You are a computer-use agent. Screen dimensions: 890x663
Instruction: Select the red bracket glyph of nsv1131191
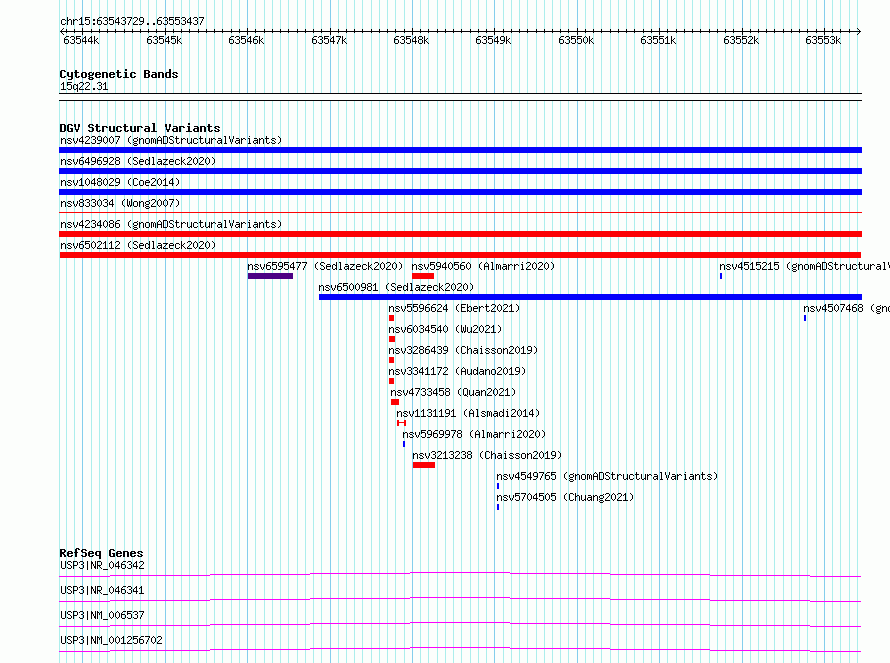401,423
